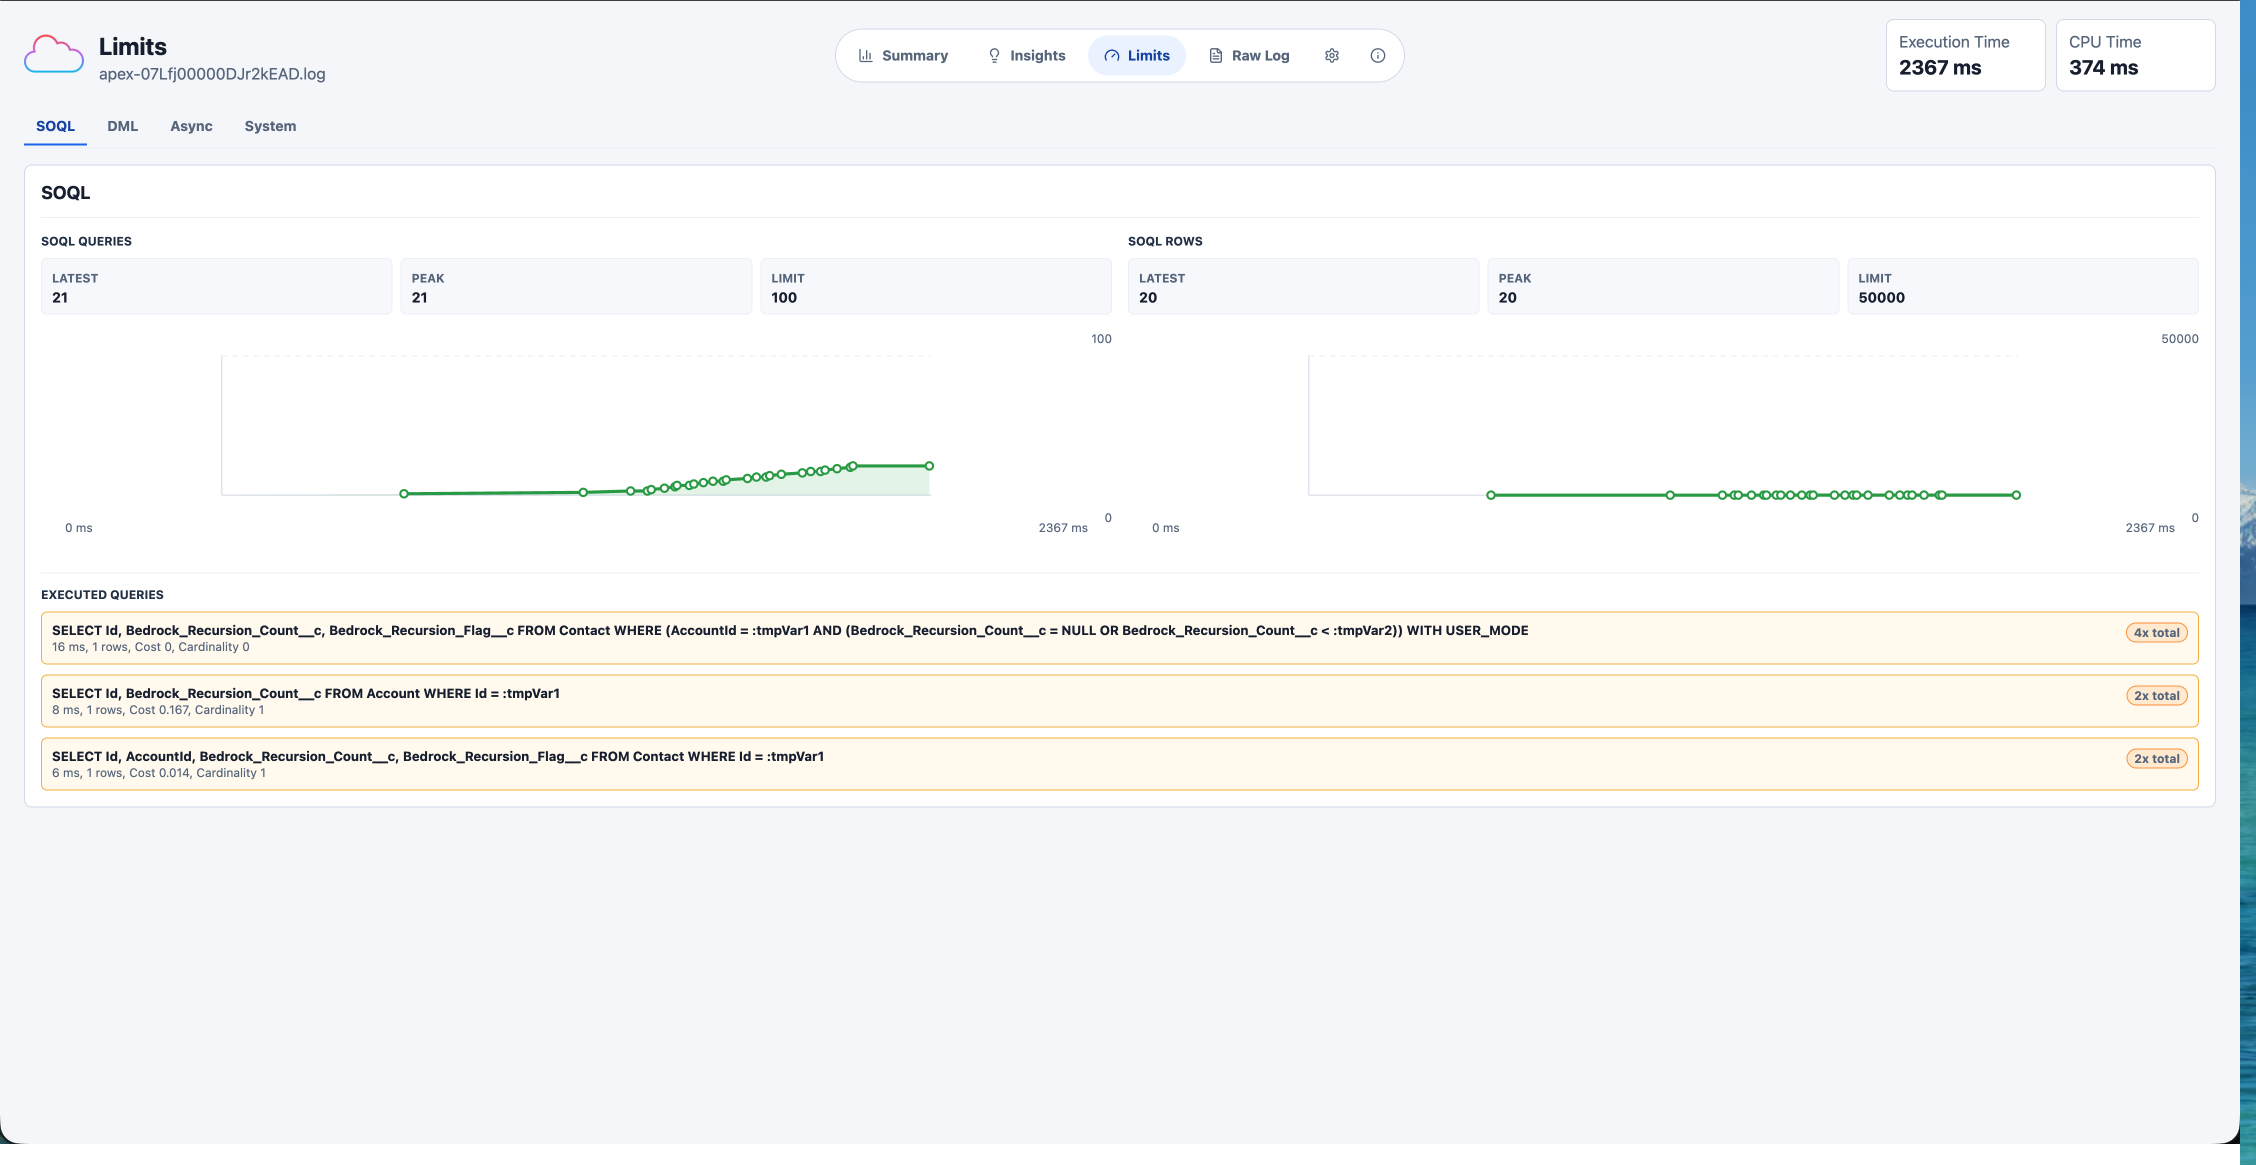Click the info circle icon
Screen dimensions: 2256x1165
point(1378,56)
